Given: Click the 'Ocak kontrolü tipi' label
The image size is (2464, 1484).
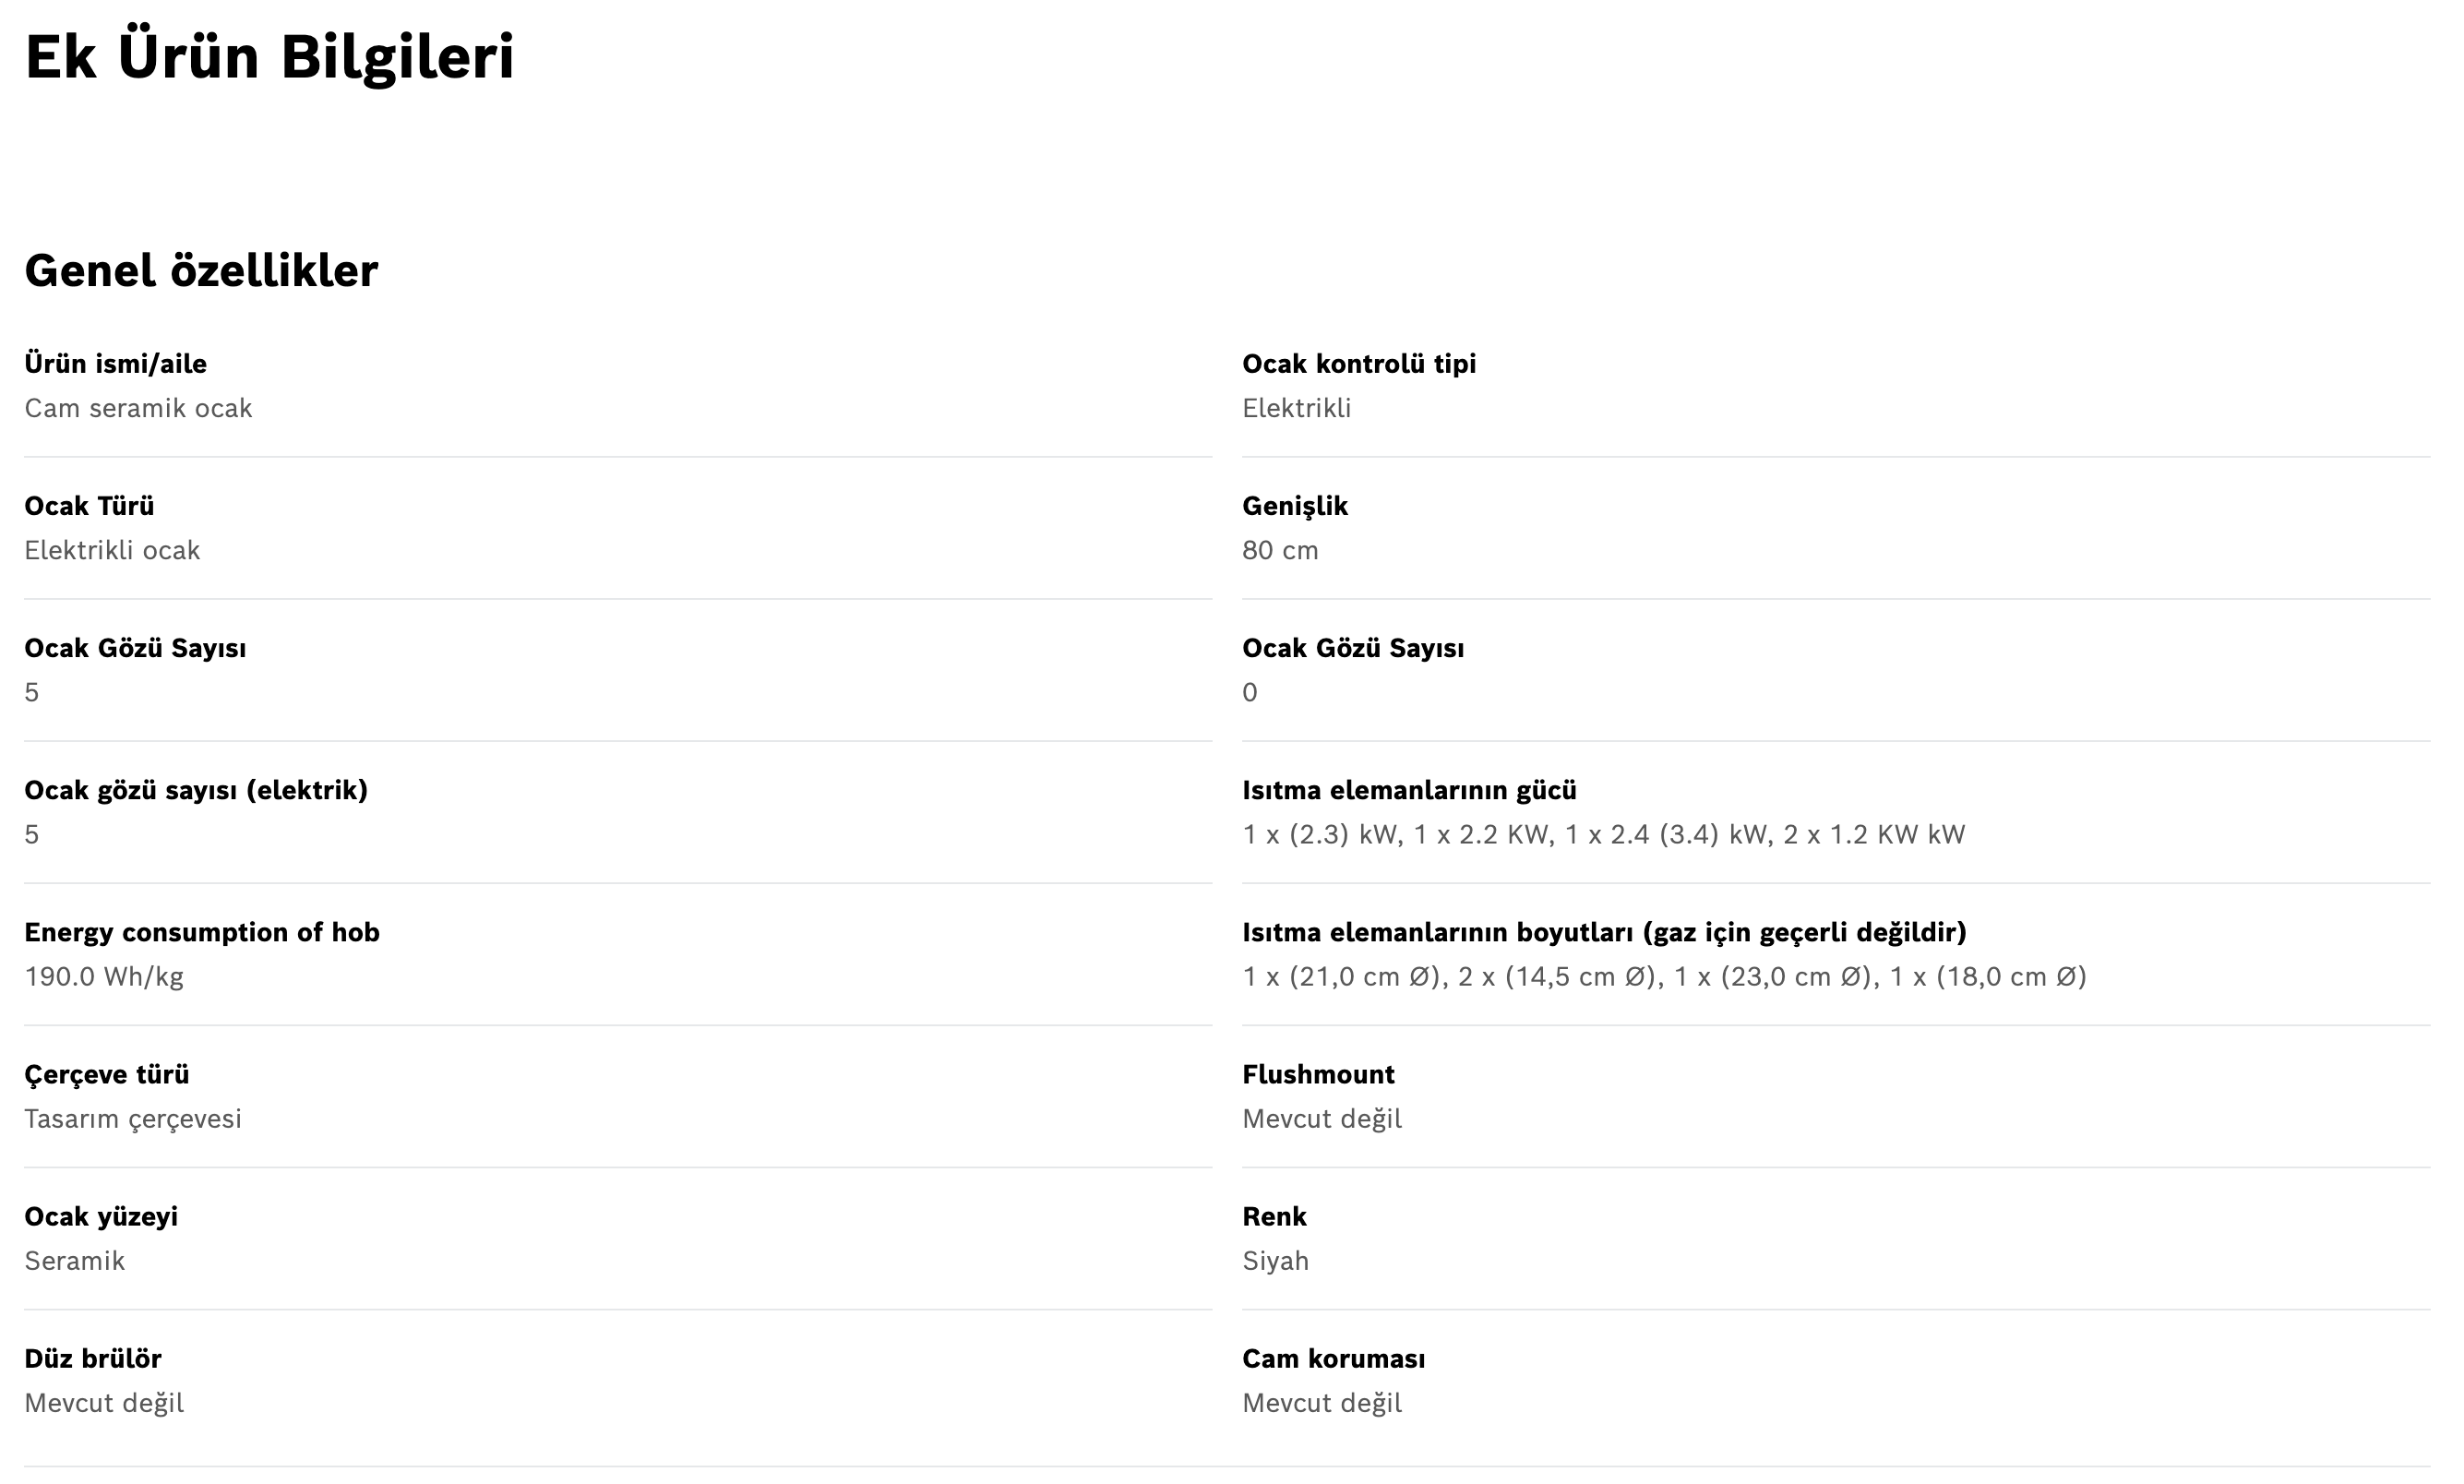Looking at the screenshot, I should pyautogui.click(x=1358, y=364).
